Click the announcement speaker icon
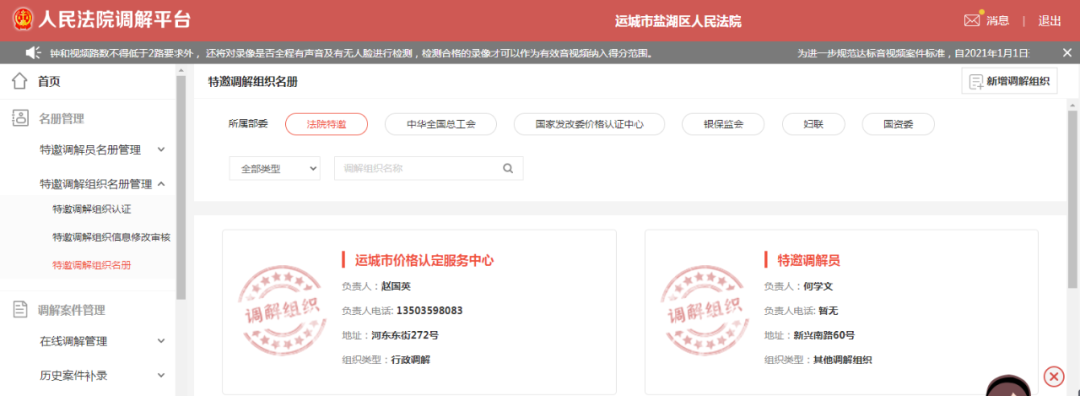 click(x=34, y=52)
